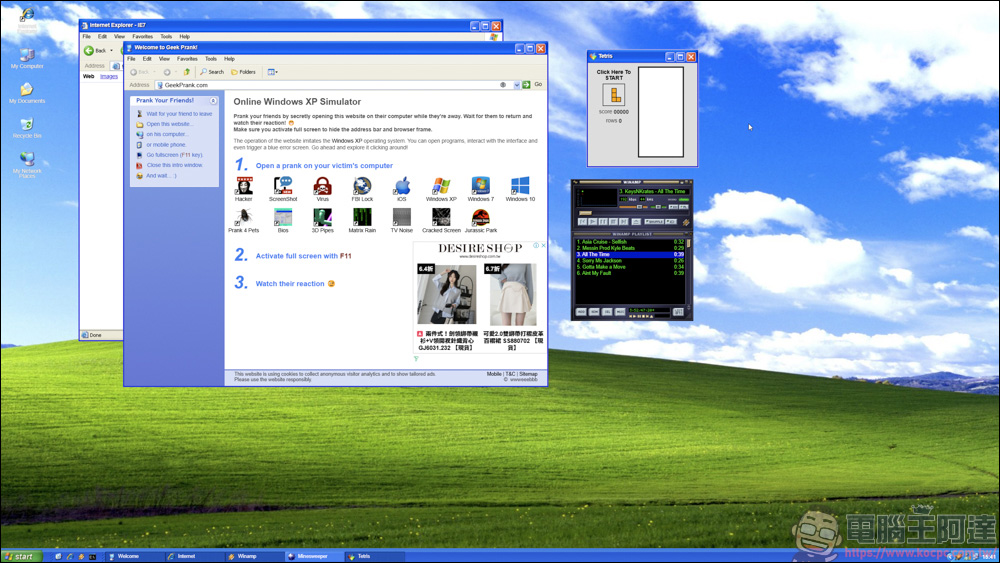Adjust the Winamp balance slider
This screenshot has width=1000, height=563.
pyautogui.click(x=658, y=207)
